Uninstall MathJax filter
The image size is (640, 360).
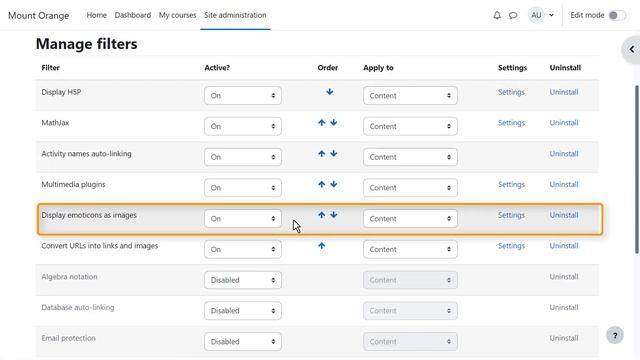(x=564, y=123)
